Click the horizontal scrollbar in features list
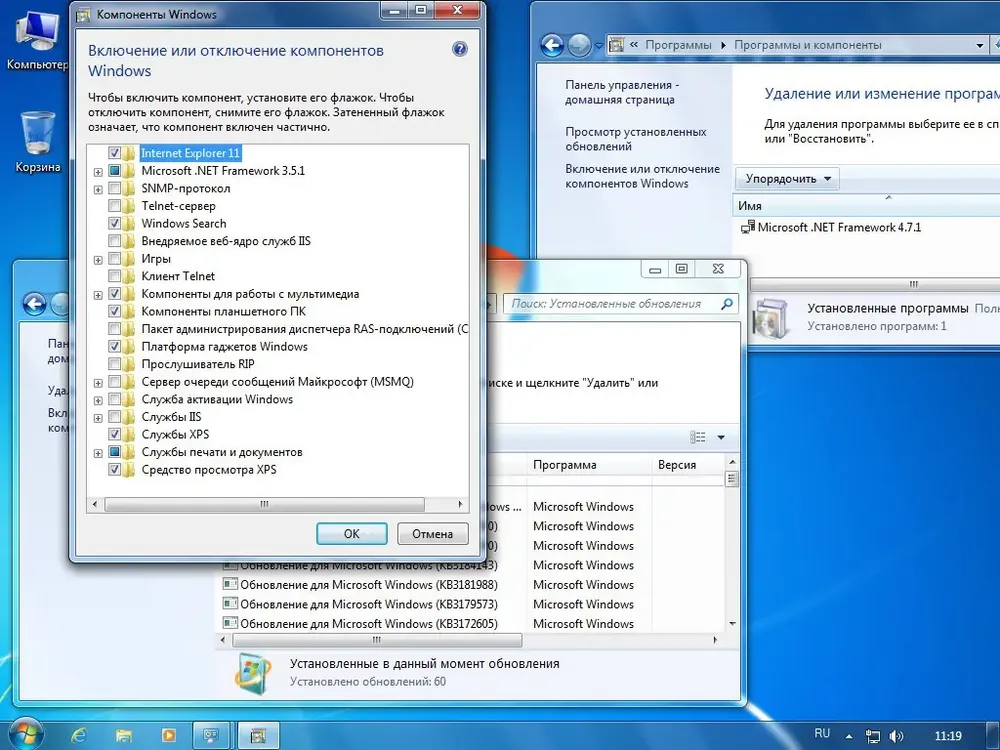1000x750 pixels. (264, 504)
